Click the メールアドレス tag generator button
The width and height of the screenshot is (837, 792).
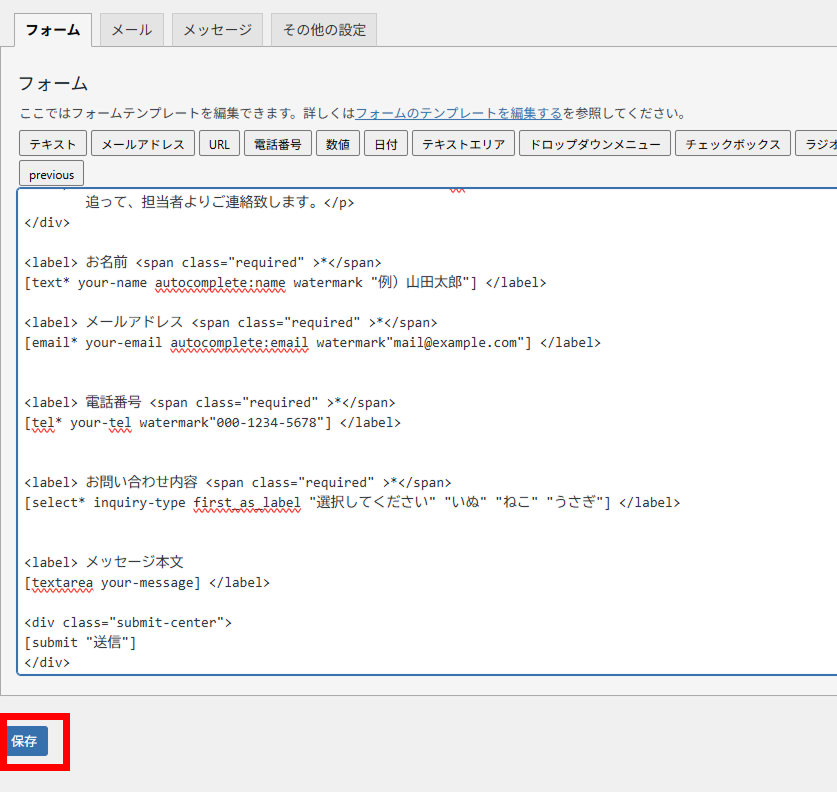click(143, 144)
